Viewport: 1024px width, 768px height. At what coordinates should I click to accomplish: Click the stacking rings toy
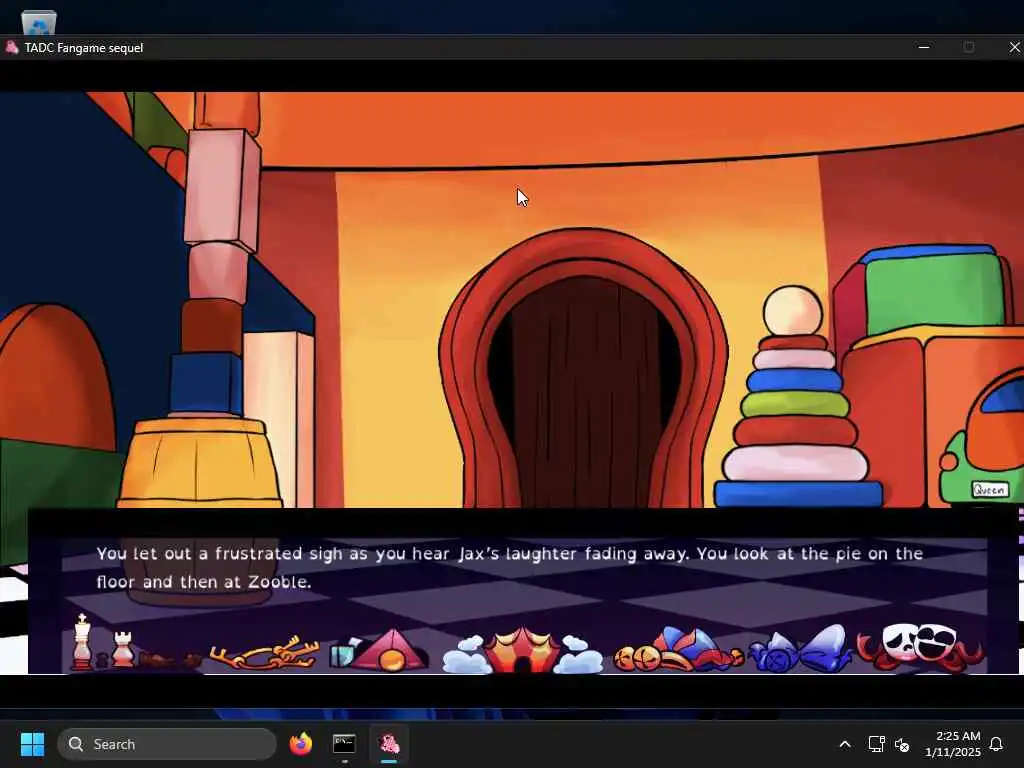click(x=797, y=397)
